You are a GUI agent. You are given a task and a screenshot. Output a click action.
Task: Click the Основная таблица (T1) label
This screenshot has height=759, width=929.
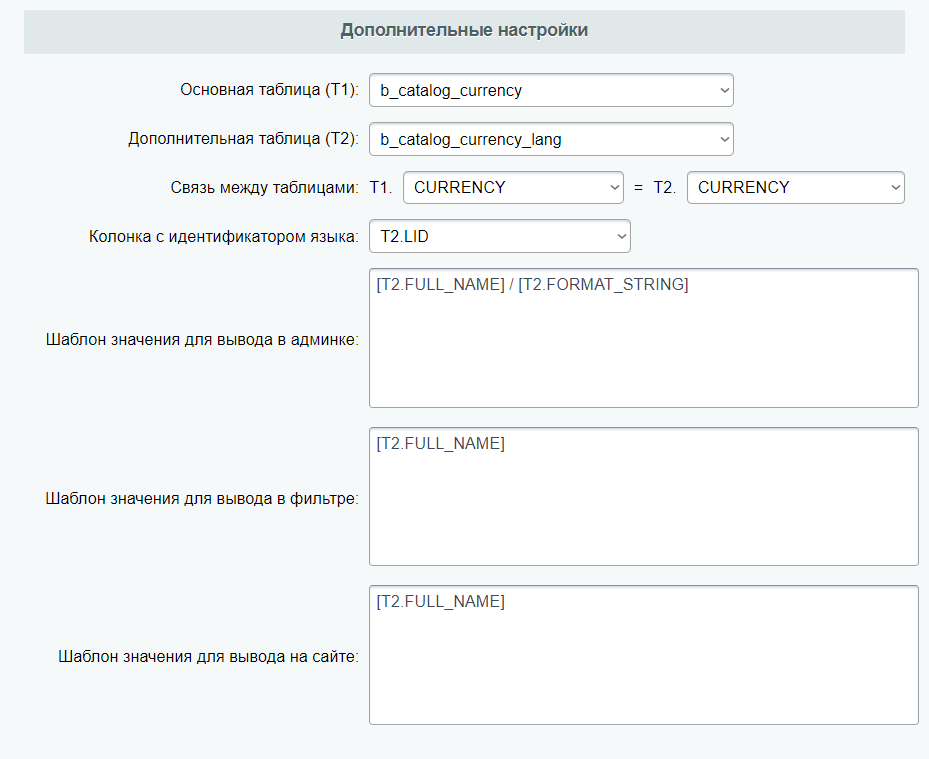[269, 90]
